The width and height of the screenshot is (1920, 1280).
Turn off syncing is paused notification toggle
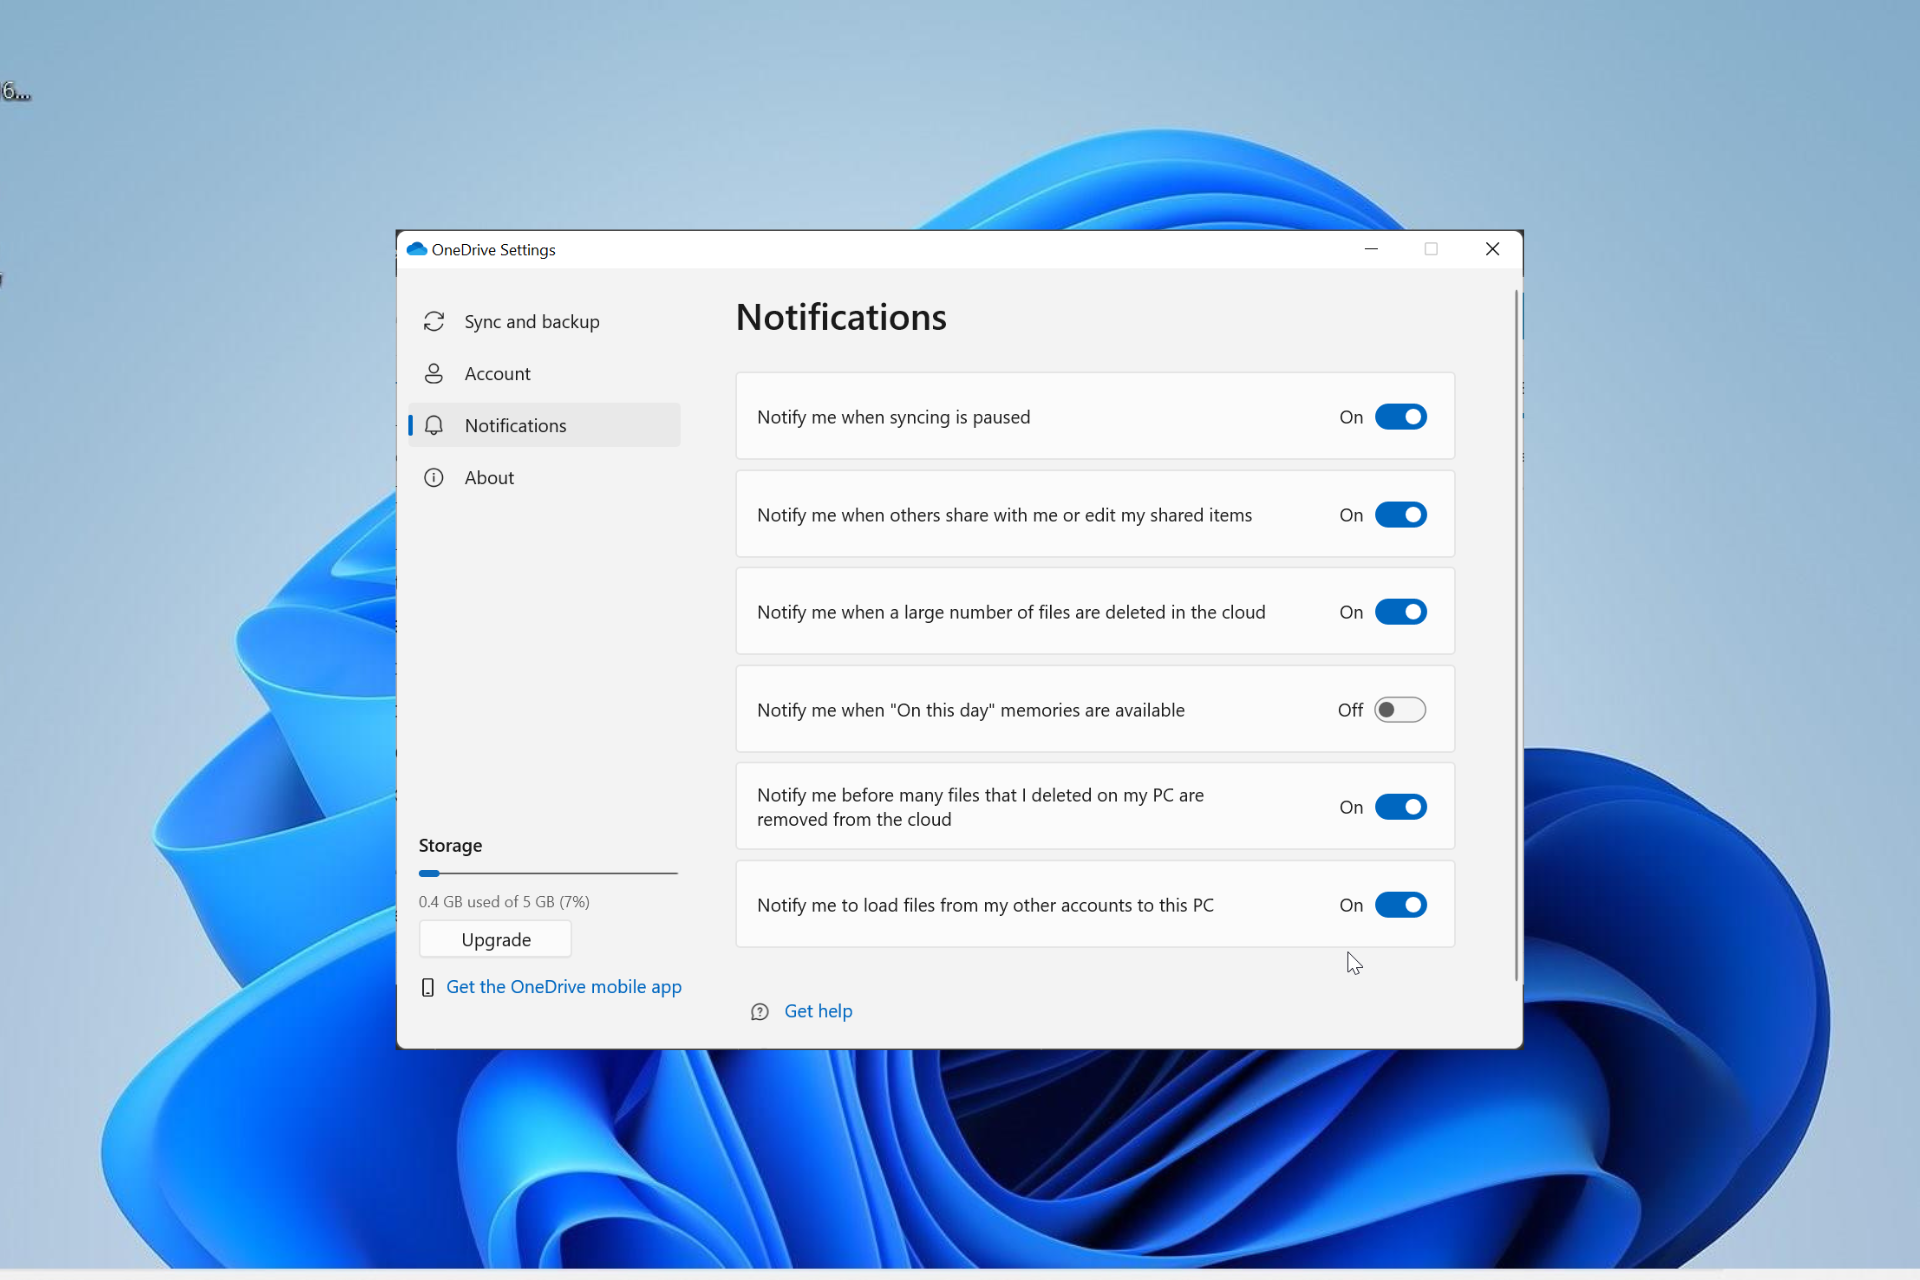click(1400, 417)
